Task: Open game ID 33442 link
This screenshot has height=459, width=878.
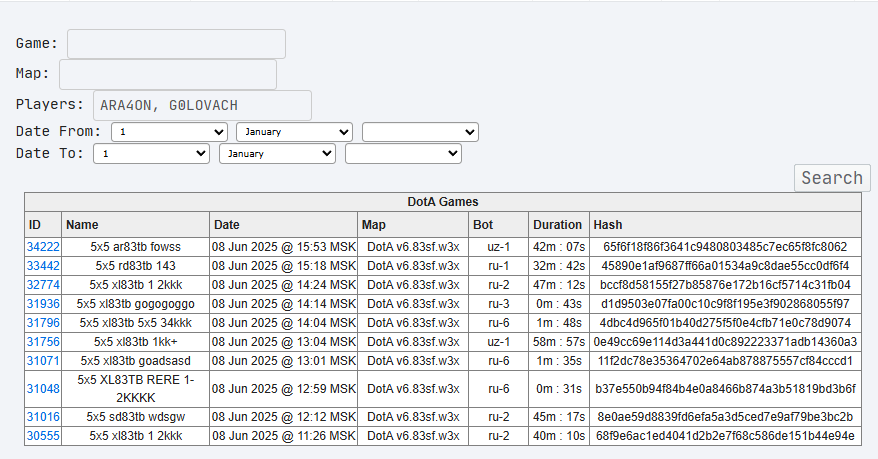Action: point(43,266)
